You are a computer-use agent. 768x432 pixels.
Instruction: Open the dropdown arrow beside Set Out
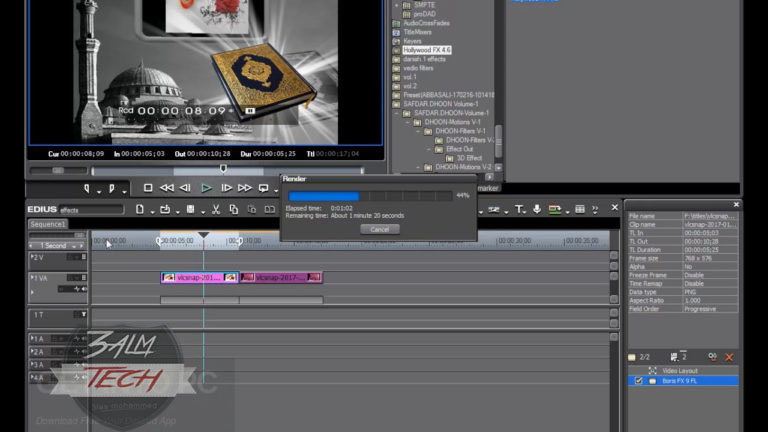pos(124,192)
